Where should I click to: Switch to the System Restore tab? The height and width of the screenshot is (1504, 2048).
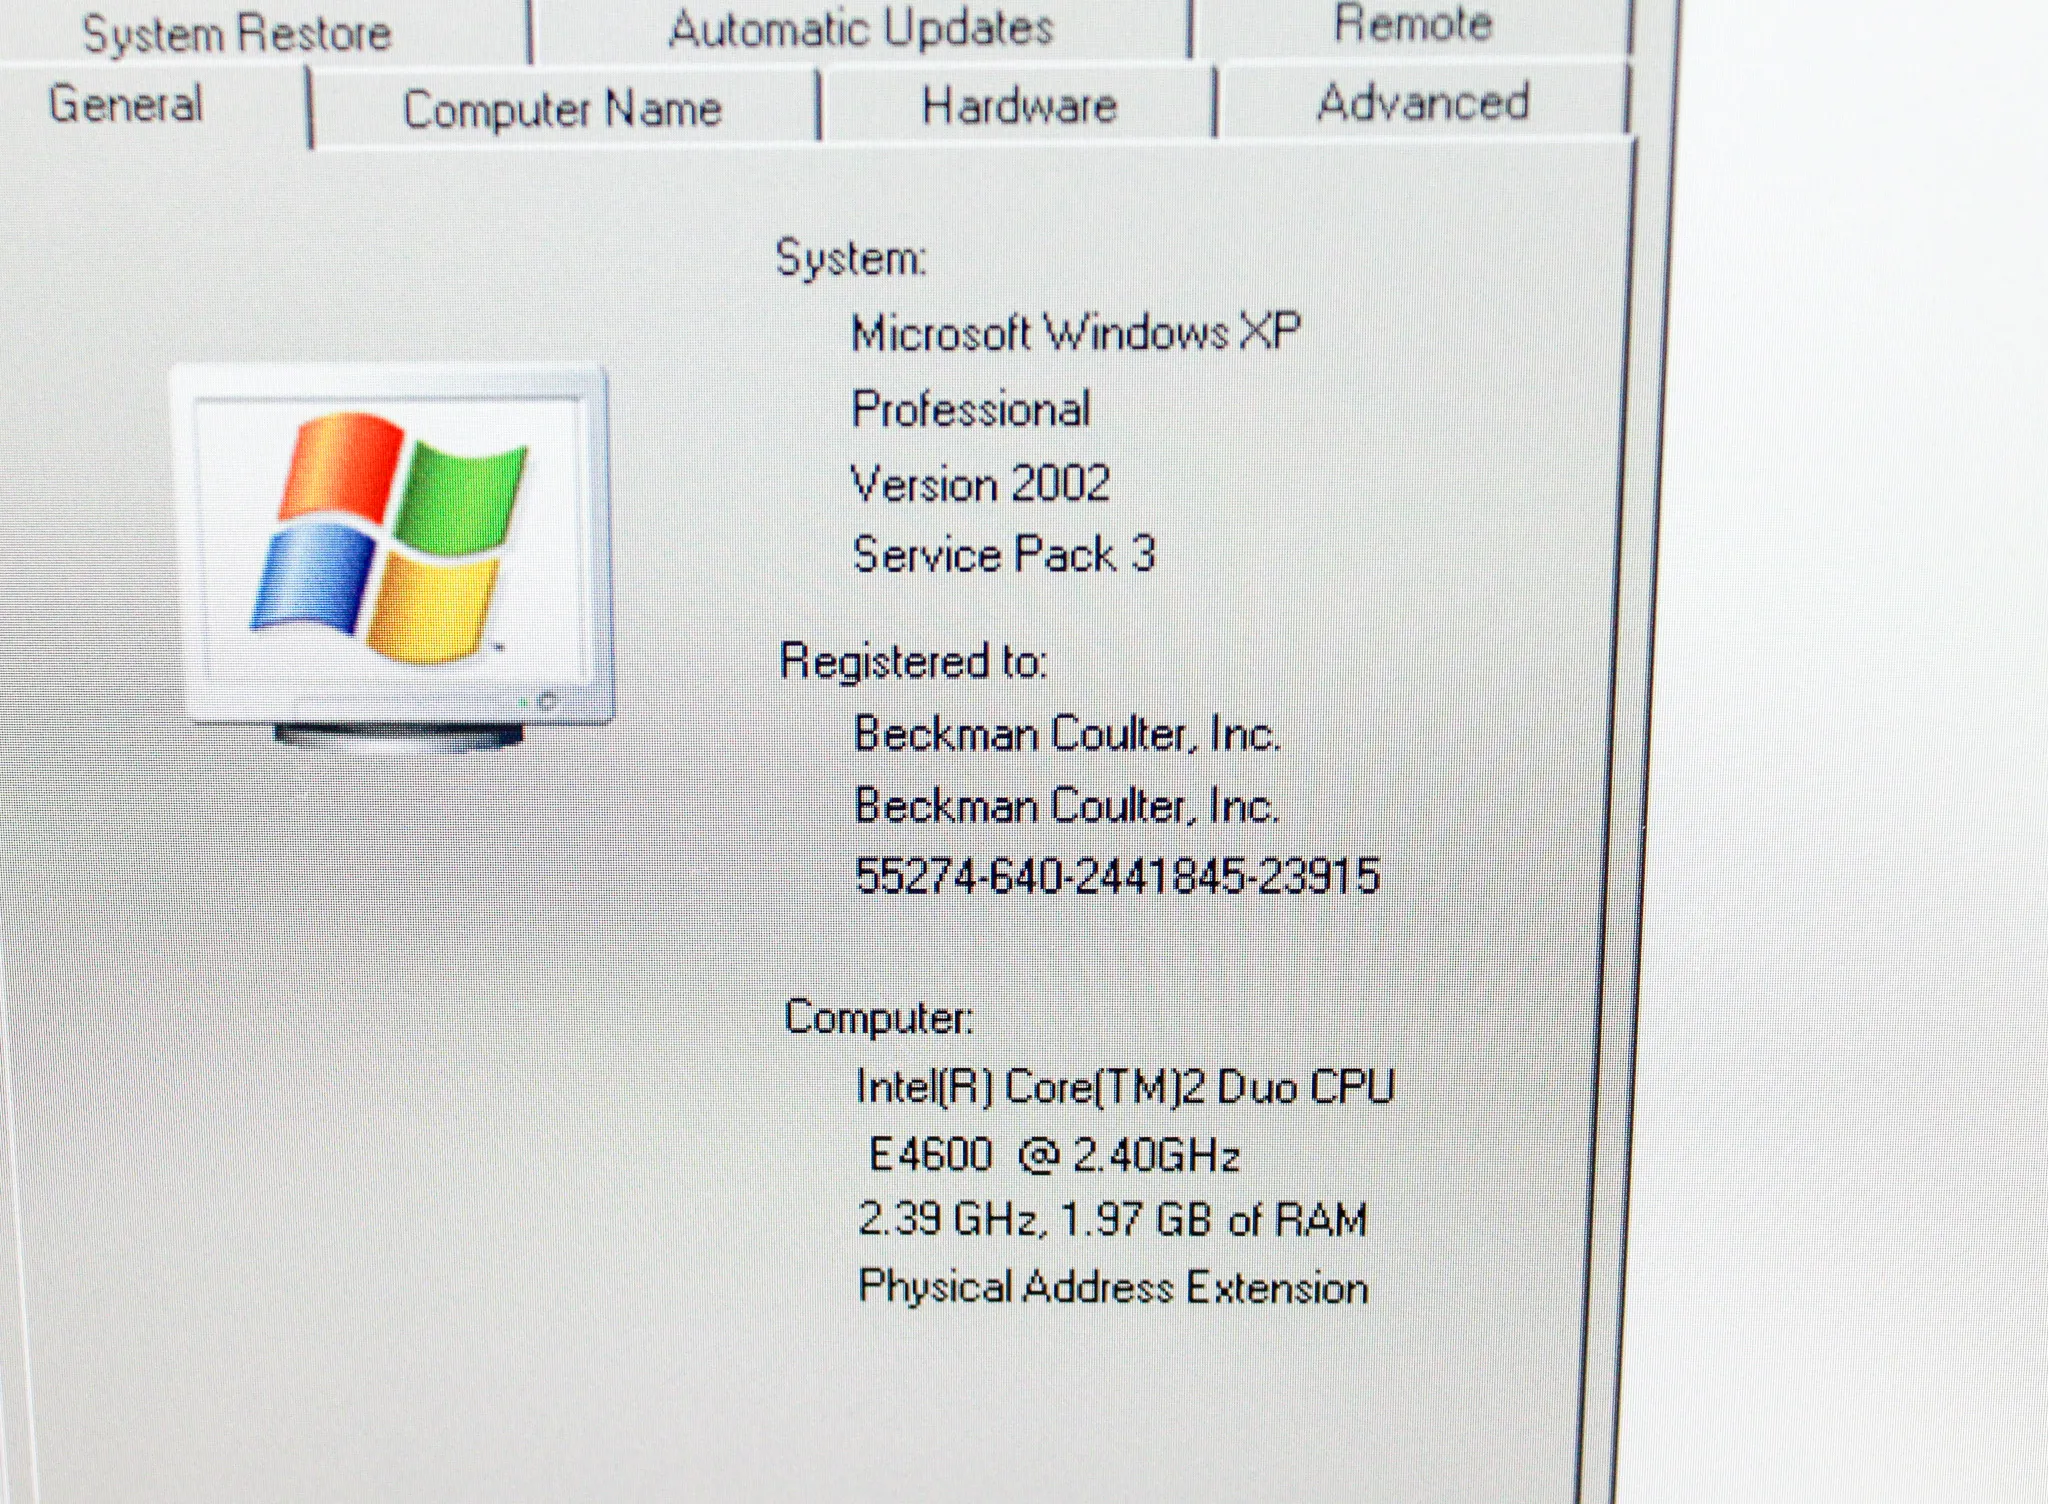237,33
